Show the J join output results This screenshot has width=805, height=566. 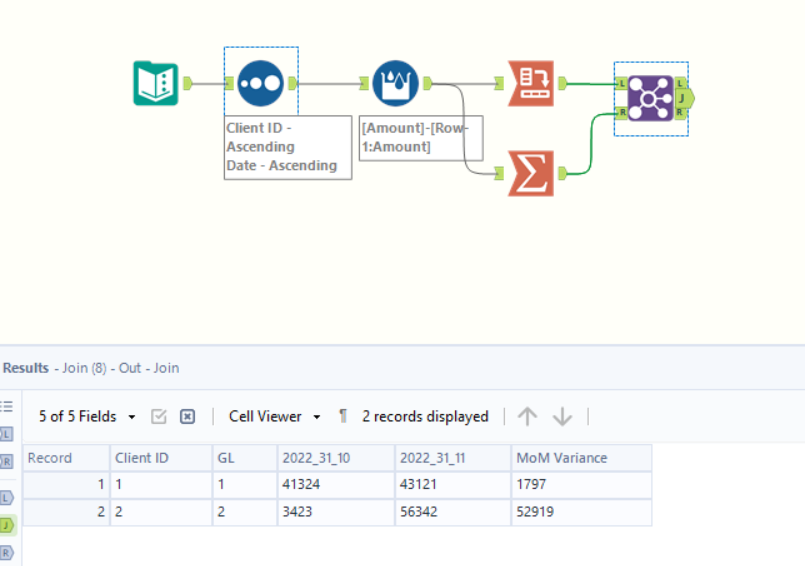7,524
